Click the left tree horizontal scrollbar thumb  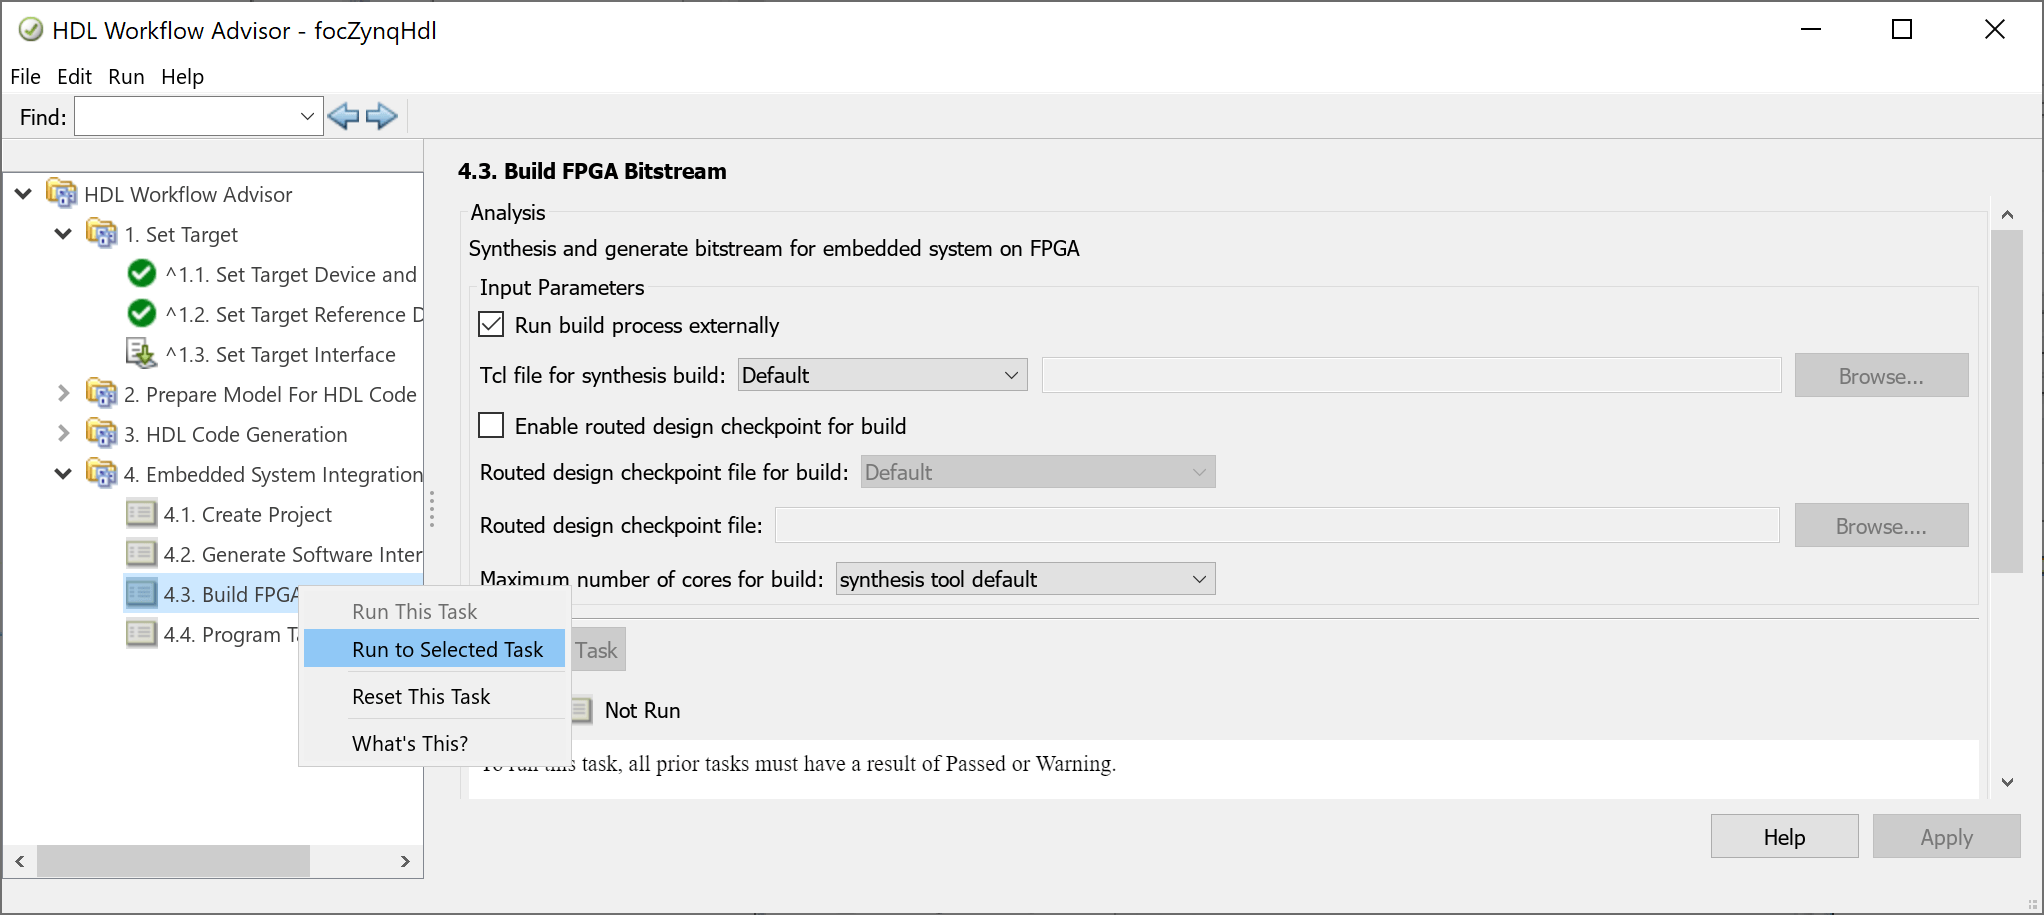coord(173,861)
